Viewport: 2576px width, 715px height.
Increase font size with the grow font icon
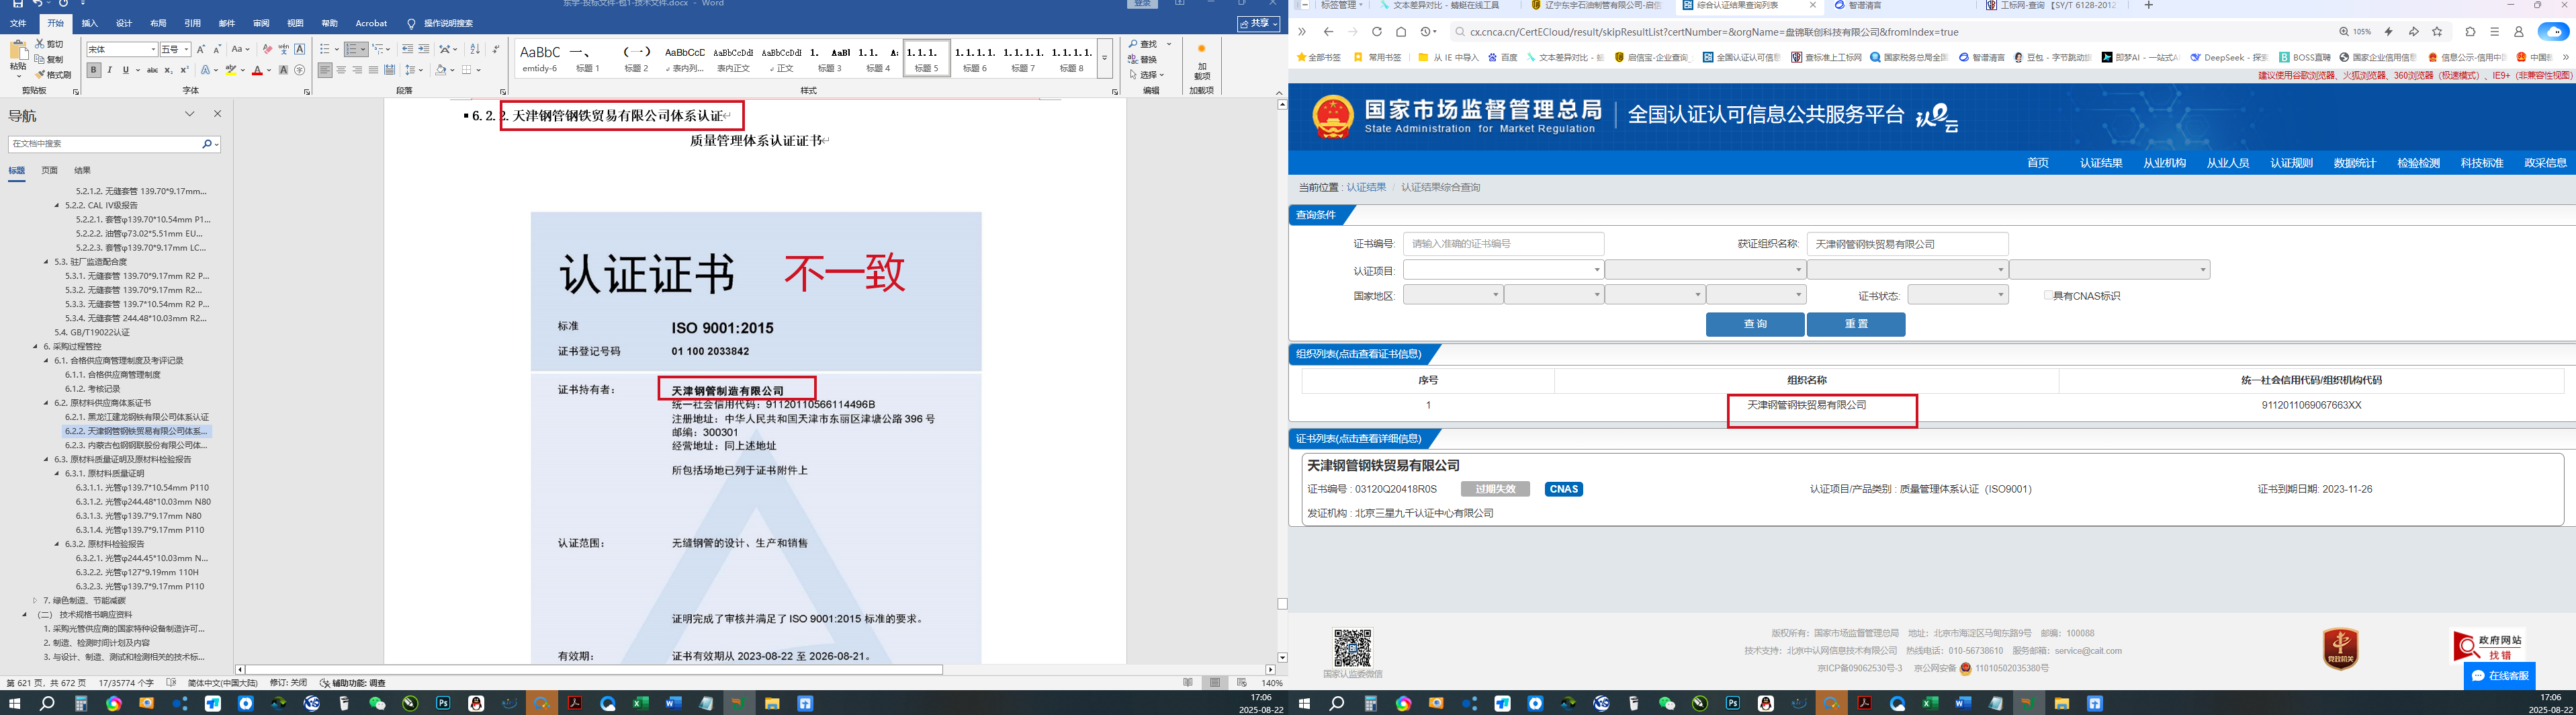(201, 49)
